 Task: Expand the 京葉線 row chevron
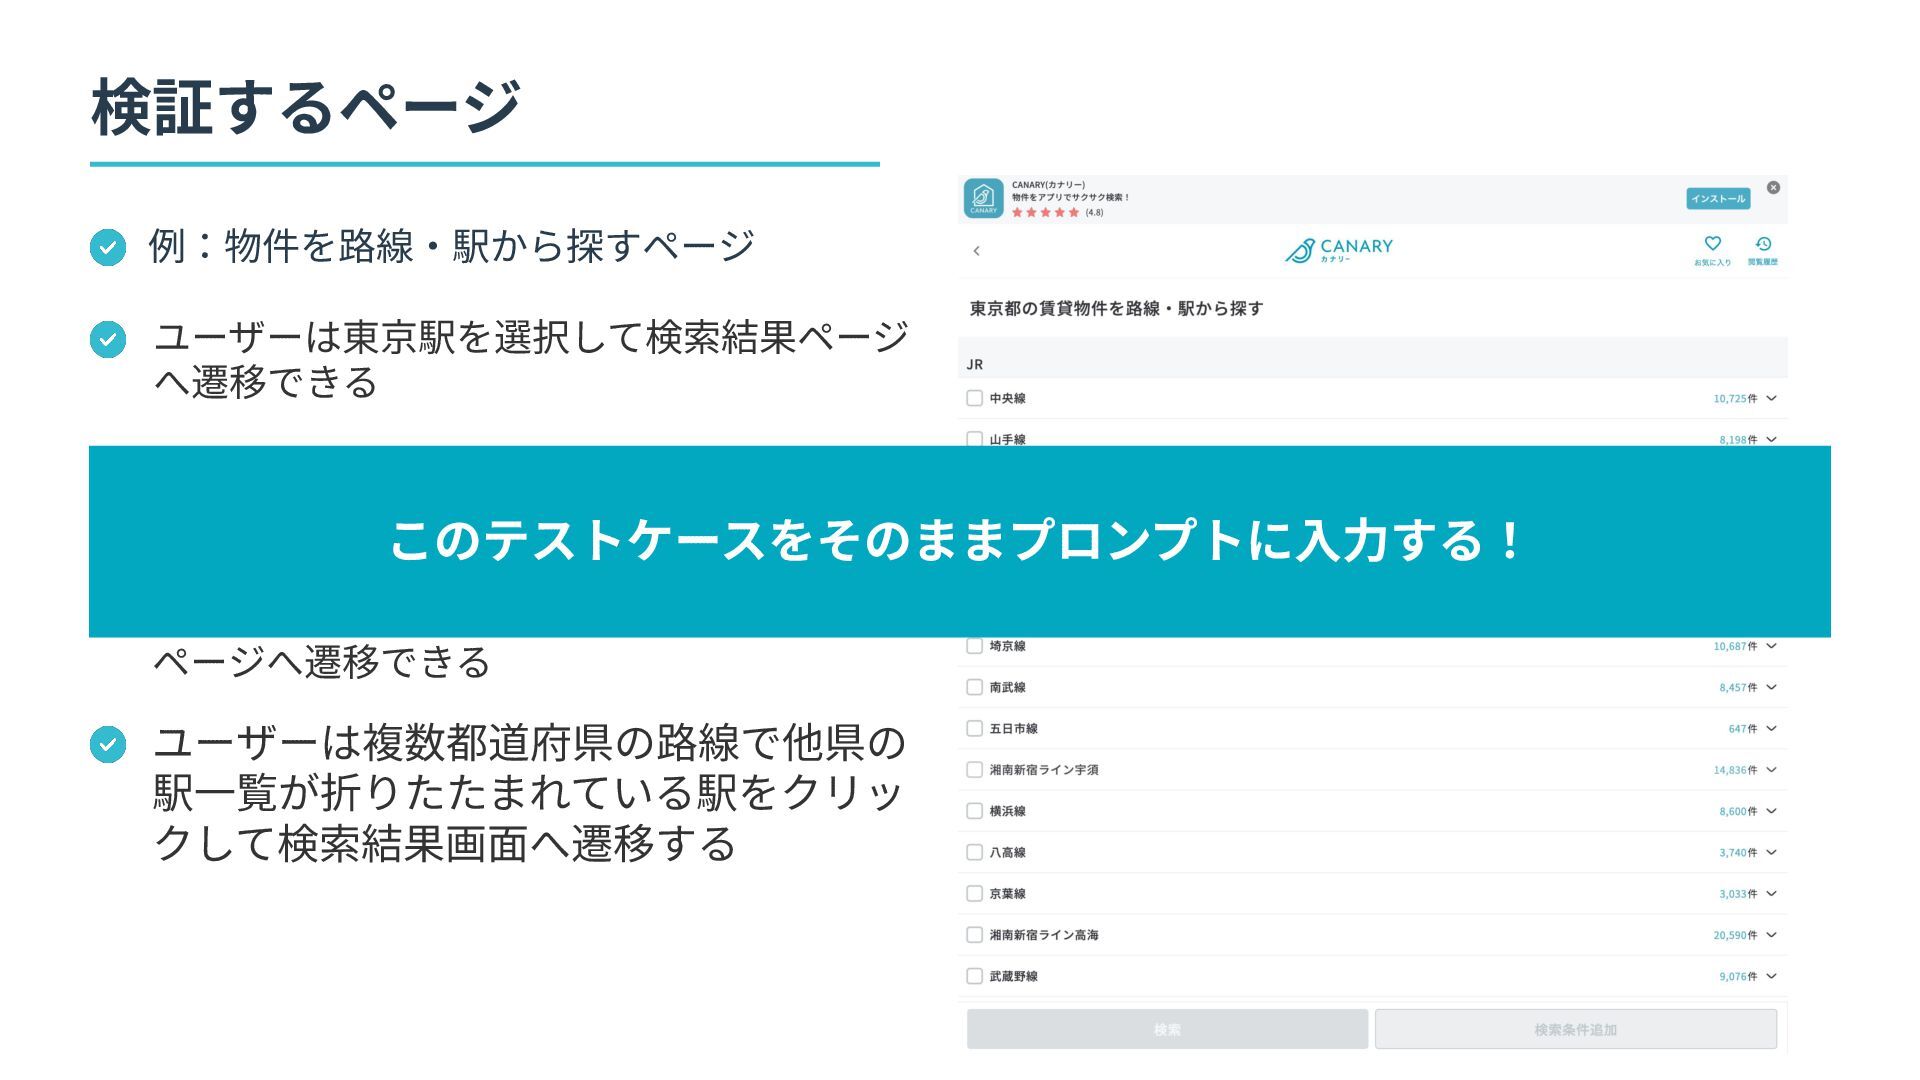(x=1771, y=894)
